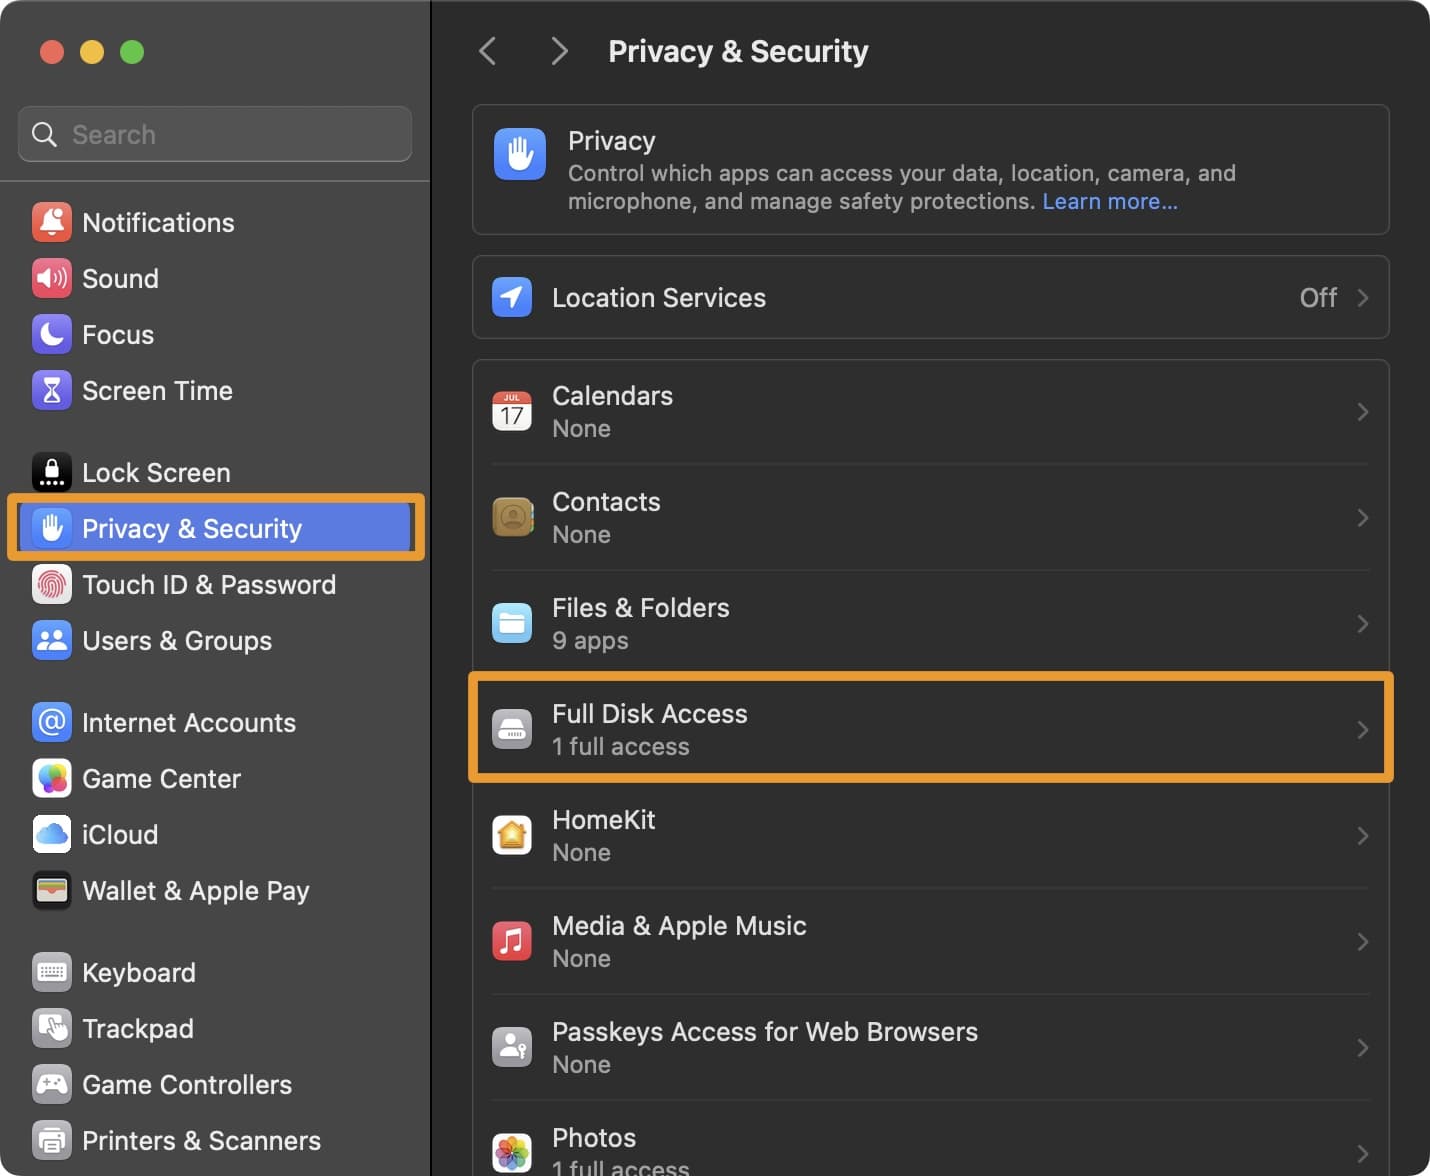
Task: Click the Location Services "Off" status
Action: pyautogui.click(x=1318, y=298)
